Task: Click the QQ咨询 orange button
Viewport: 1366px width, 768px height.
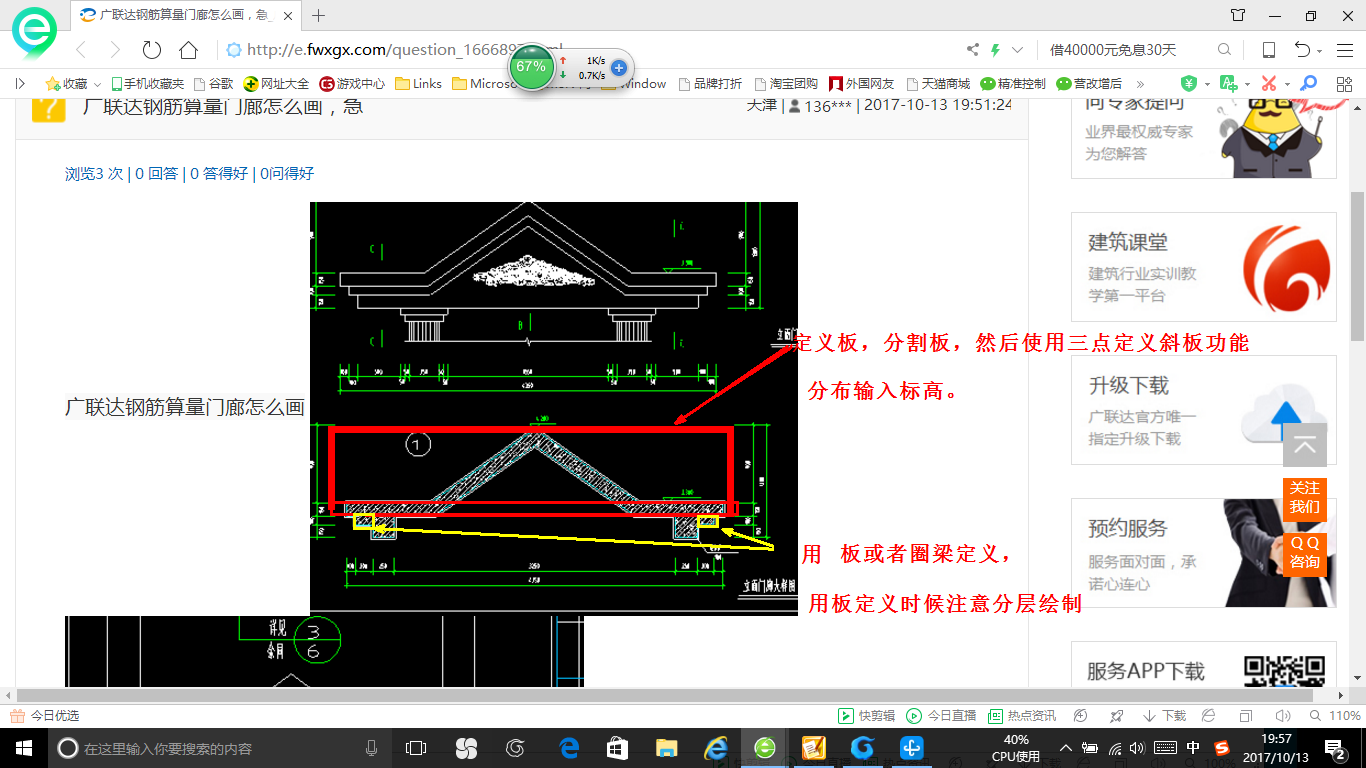Action: click(x=1305, y=553)
